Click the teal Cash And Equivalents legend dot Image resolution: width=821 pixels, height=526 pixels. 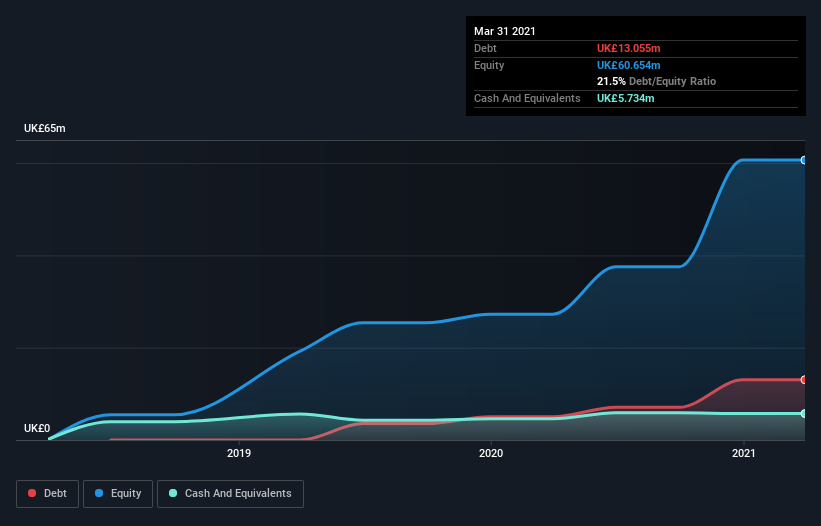tap(173, 493)
